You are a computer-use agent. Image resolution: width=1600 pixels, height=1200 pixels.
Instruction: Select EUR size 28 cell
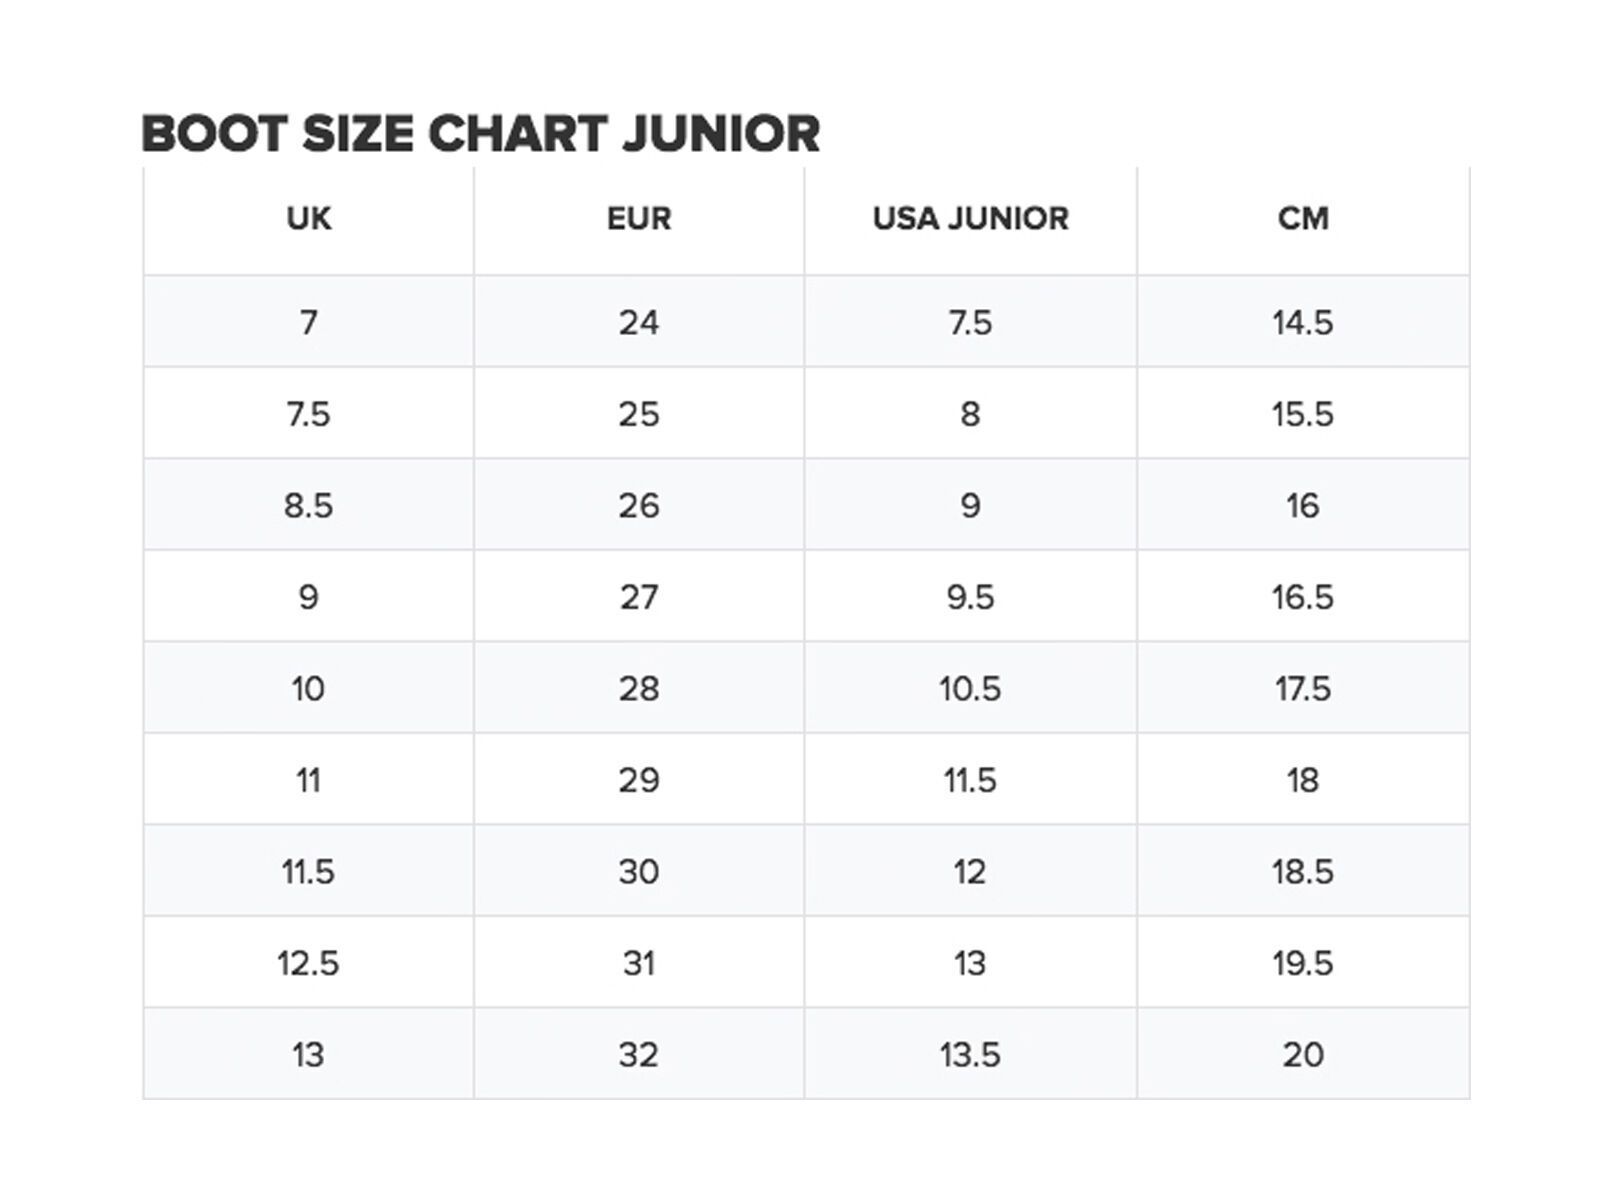(639, 689)
